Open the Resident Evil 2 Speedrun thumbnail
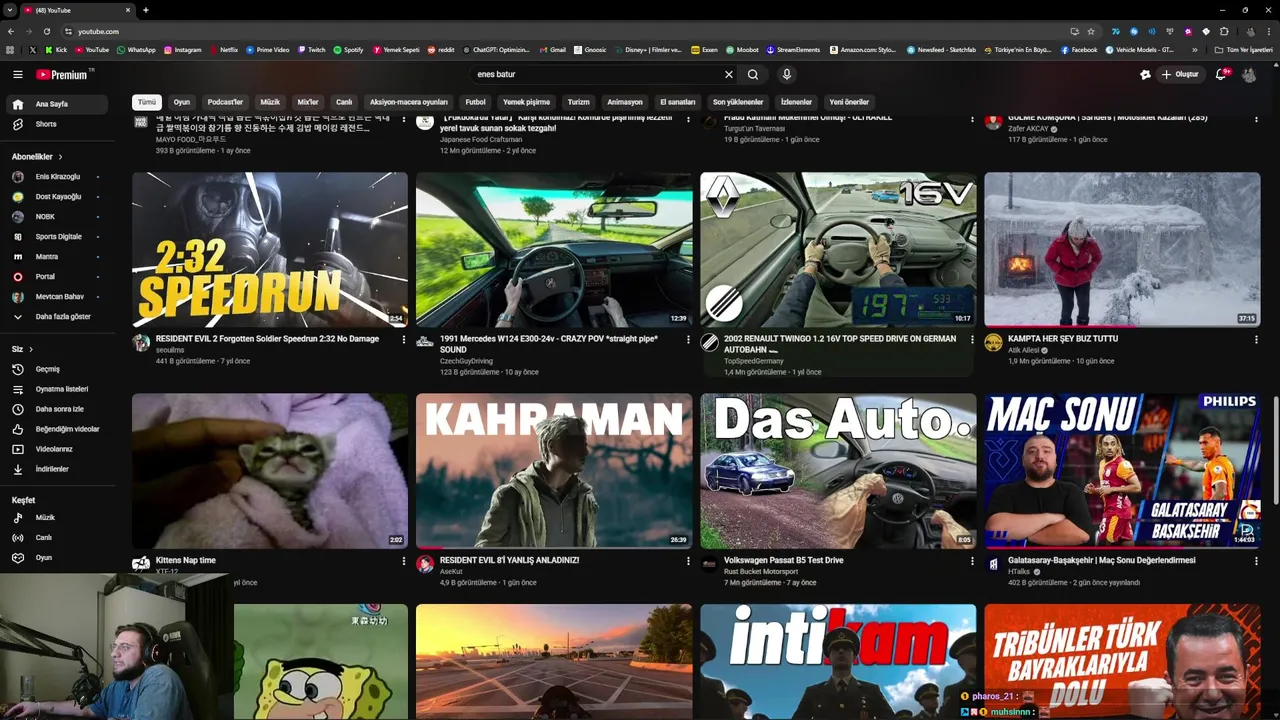 click(x=270, y=249)
